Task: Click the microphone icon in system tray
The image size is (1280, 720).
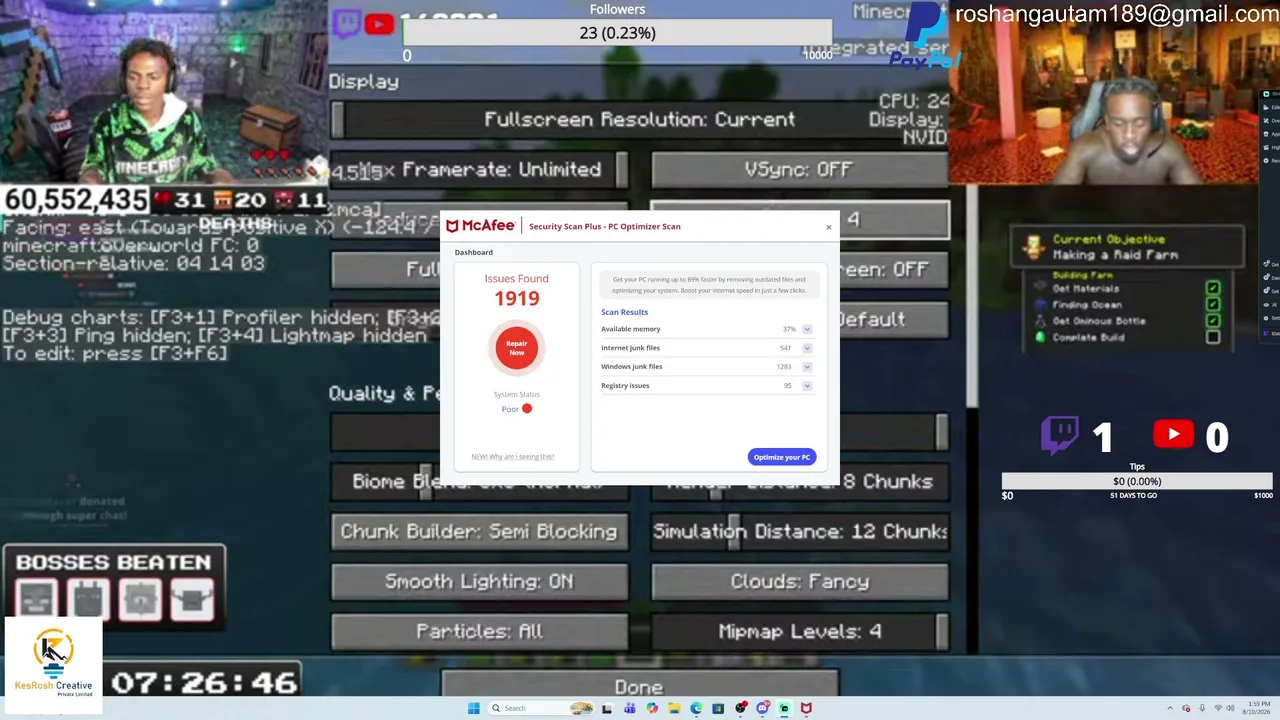Action: (x=1201, y=708)
